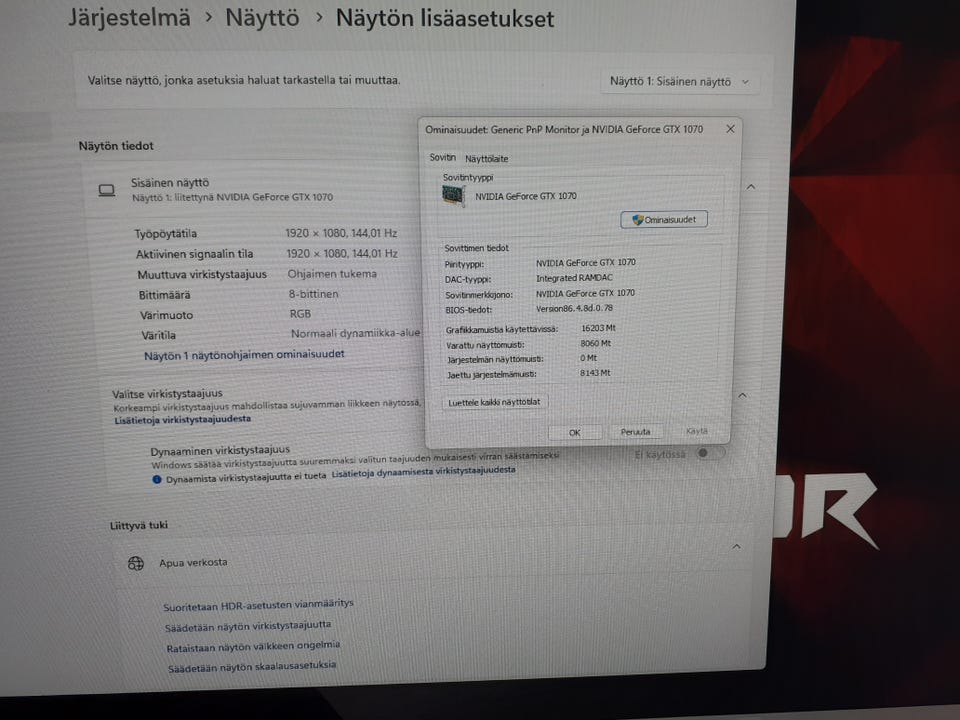Click the 16203 Mt graphics memory value
The width and height of the screenshot is (960, 720).
pos(598,328)
